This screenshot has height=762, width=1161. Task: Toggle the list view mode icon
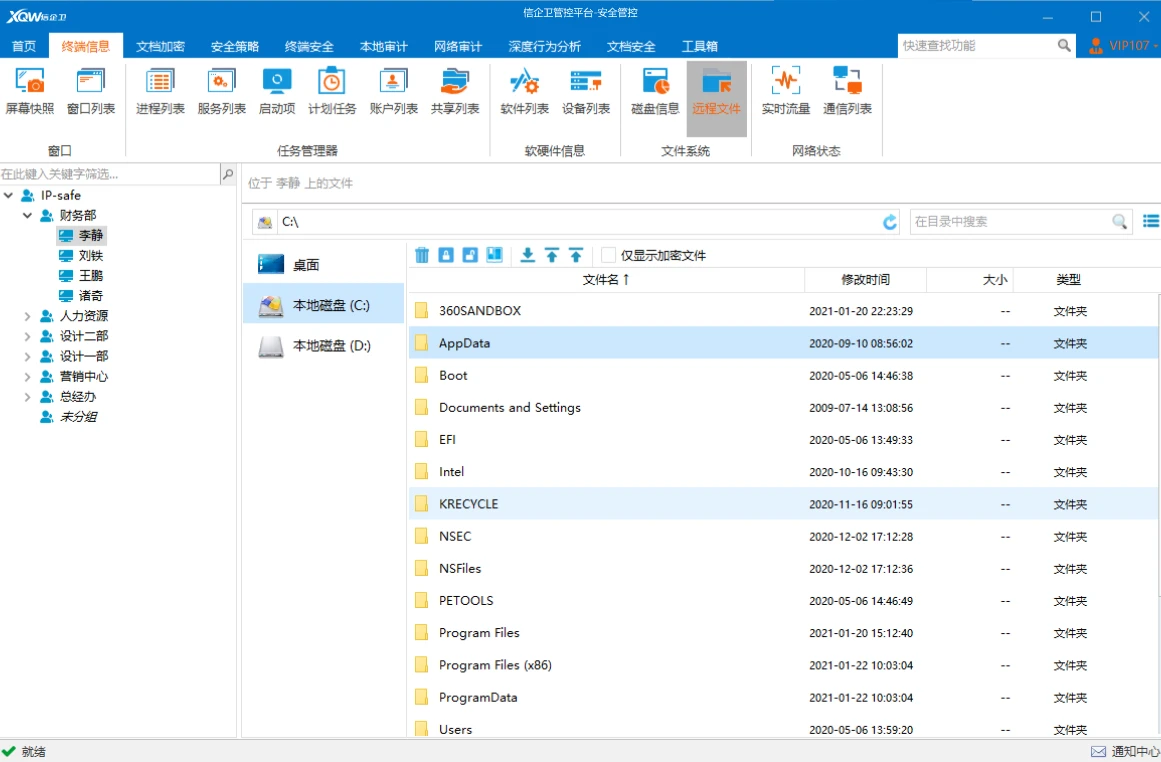[1151, 221]
